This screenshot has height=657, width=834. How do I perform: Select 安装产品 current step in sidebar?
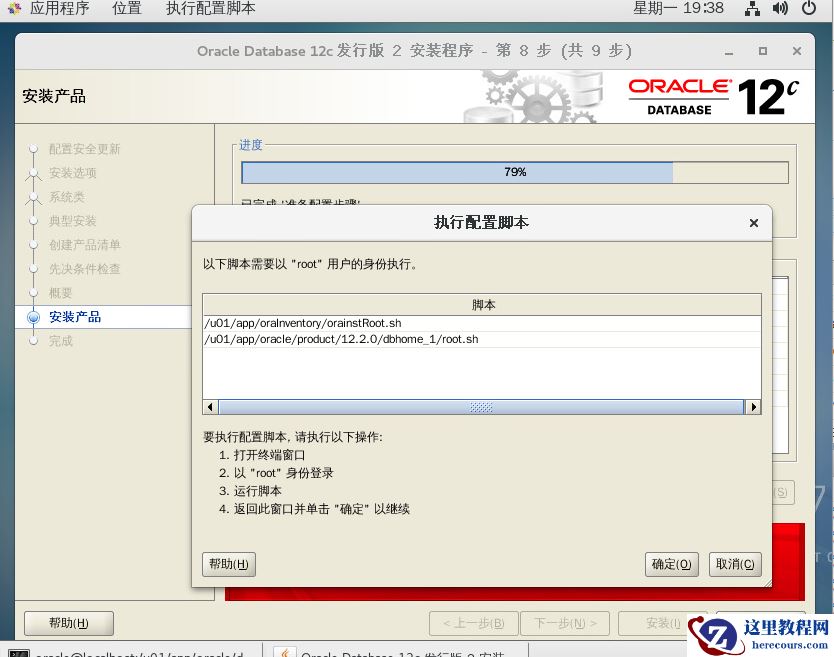(x=75, y=317)
